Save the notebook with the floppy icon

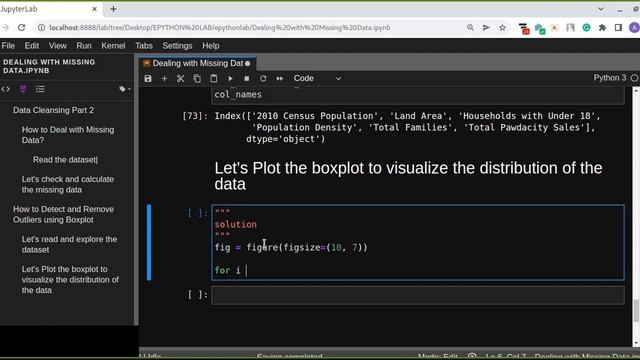[x=148, y=78]
